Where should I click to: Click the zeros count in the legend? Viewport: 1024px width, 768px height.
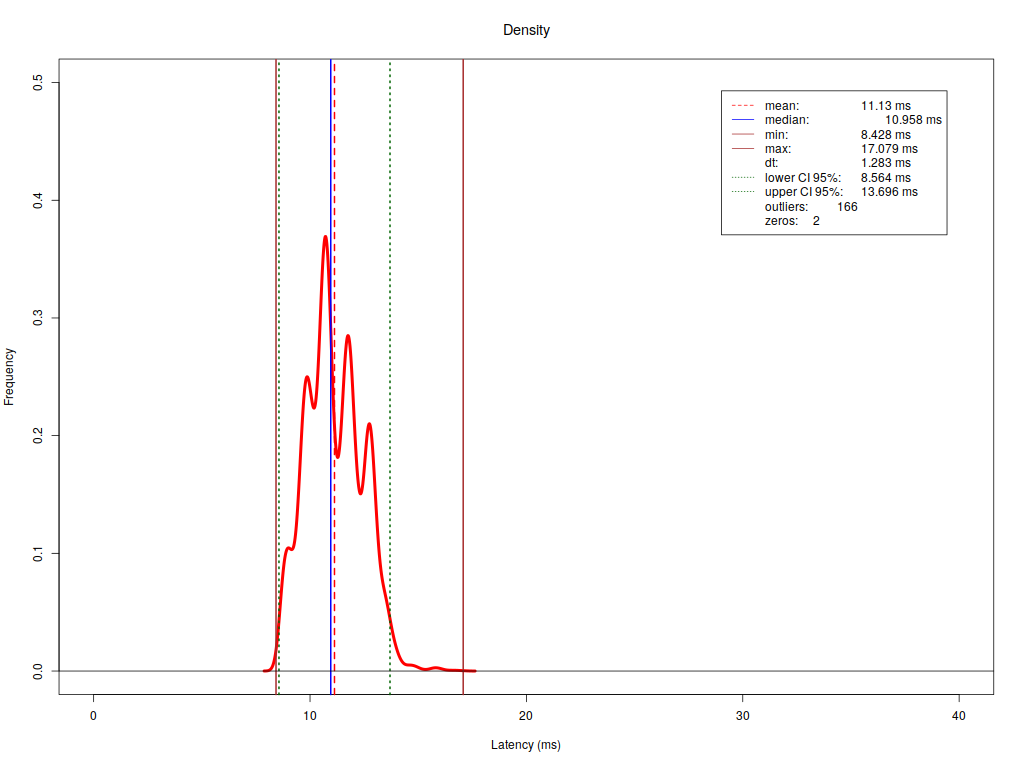(815, 221)
